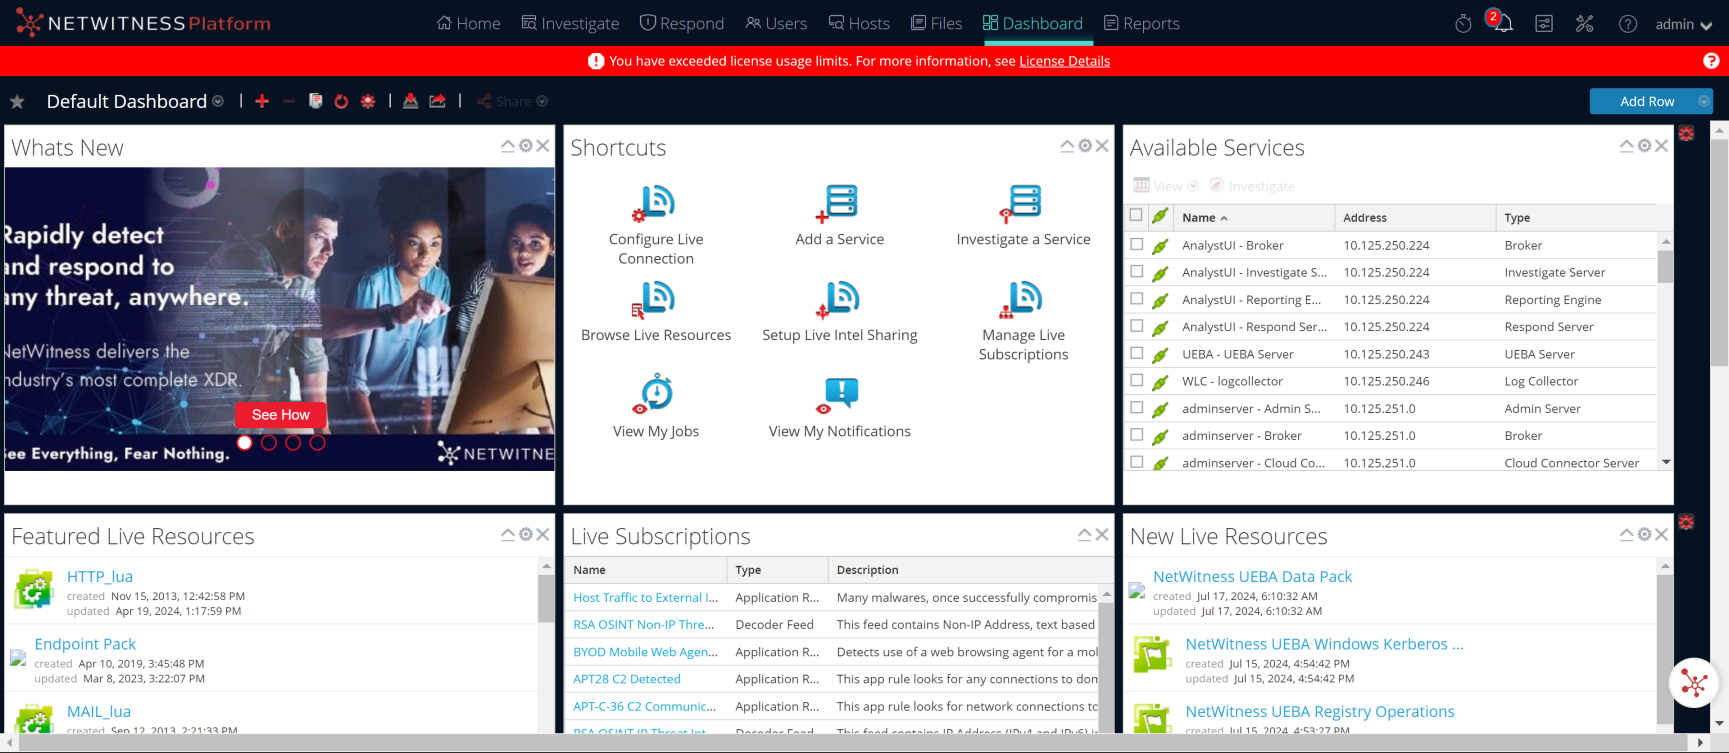The height and width of the screenshot is (753, 1729).
Task: Open the View My Jobs shortcut
Action: coord(656,408)
